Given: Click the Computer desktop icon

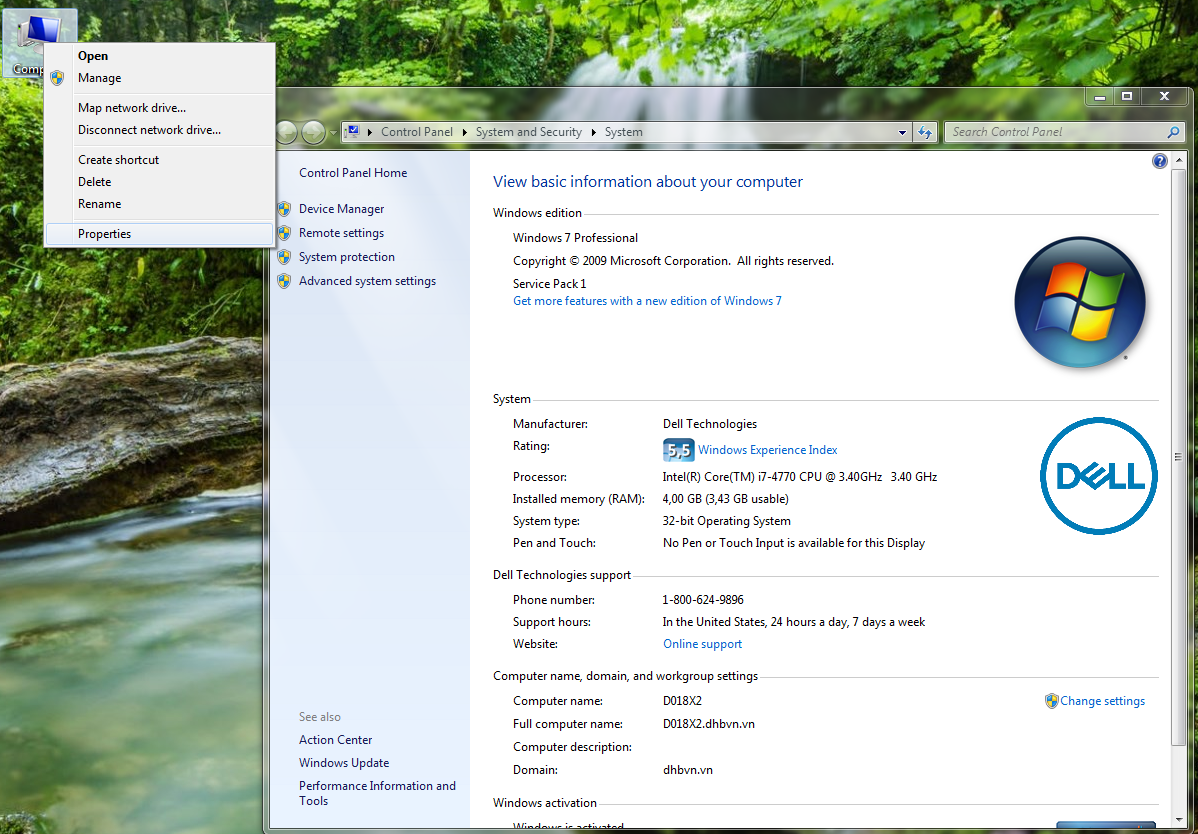Looking at the screenshot, I should [x=39, y=42].
